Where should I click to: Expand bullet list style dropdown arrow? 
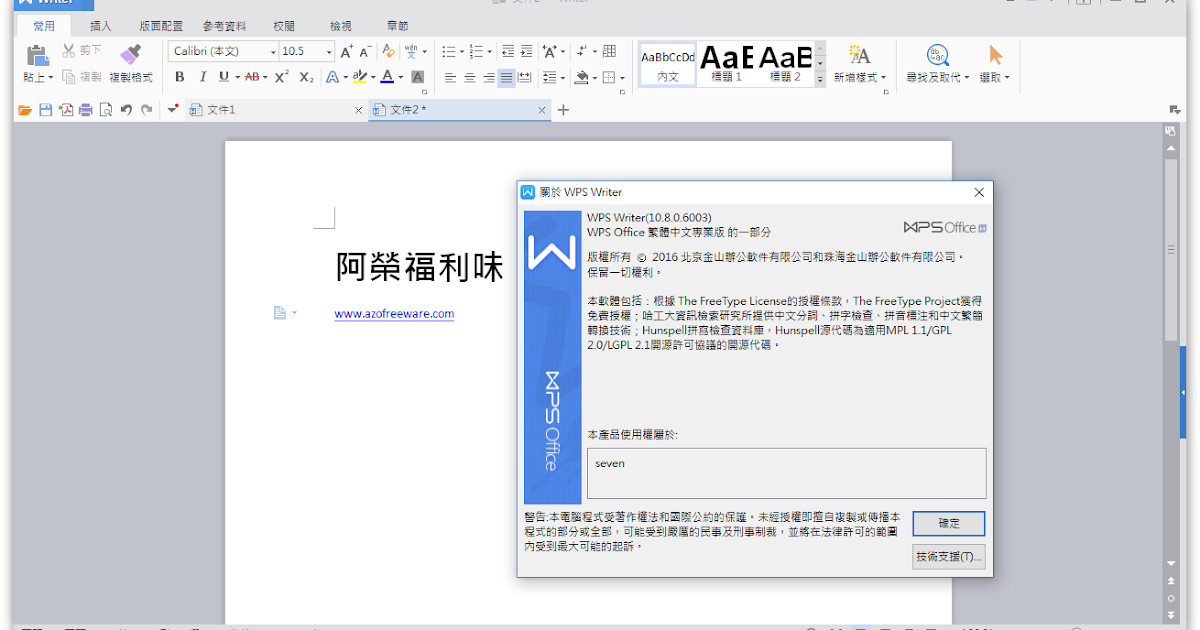click(x=461, y=51)
